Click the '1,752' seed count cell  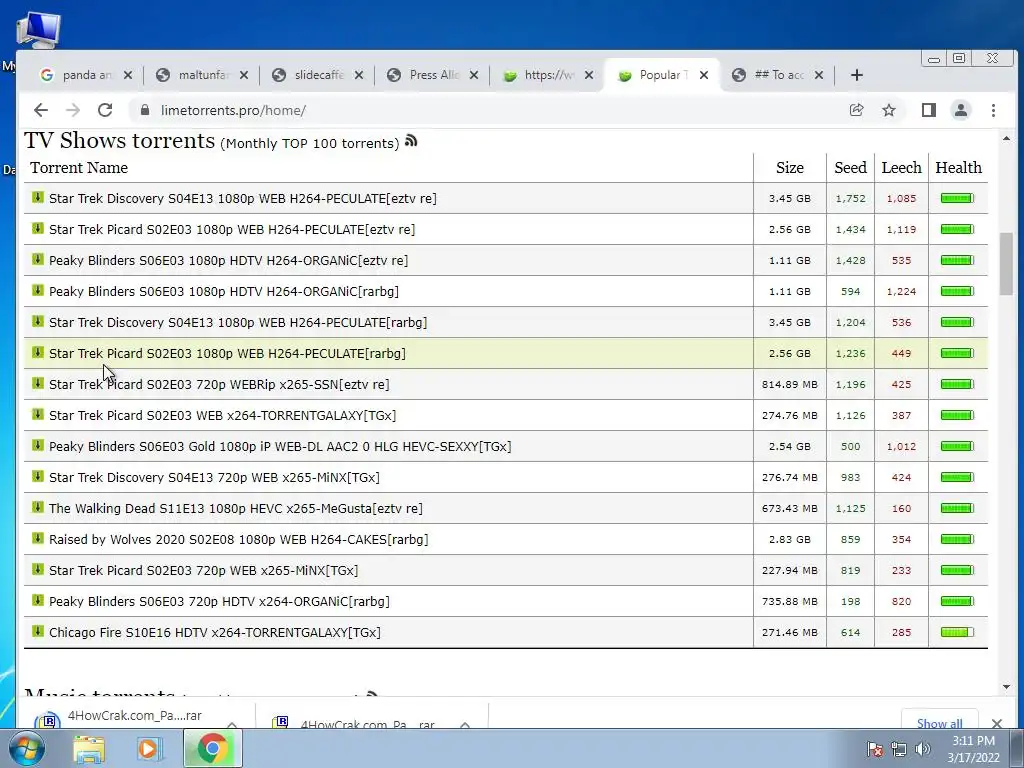click(x=850, y=199)
